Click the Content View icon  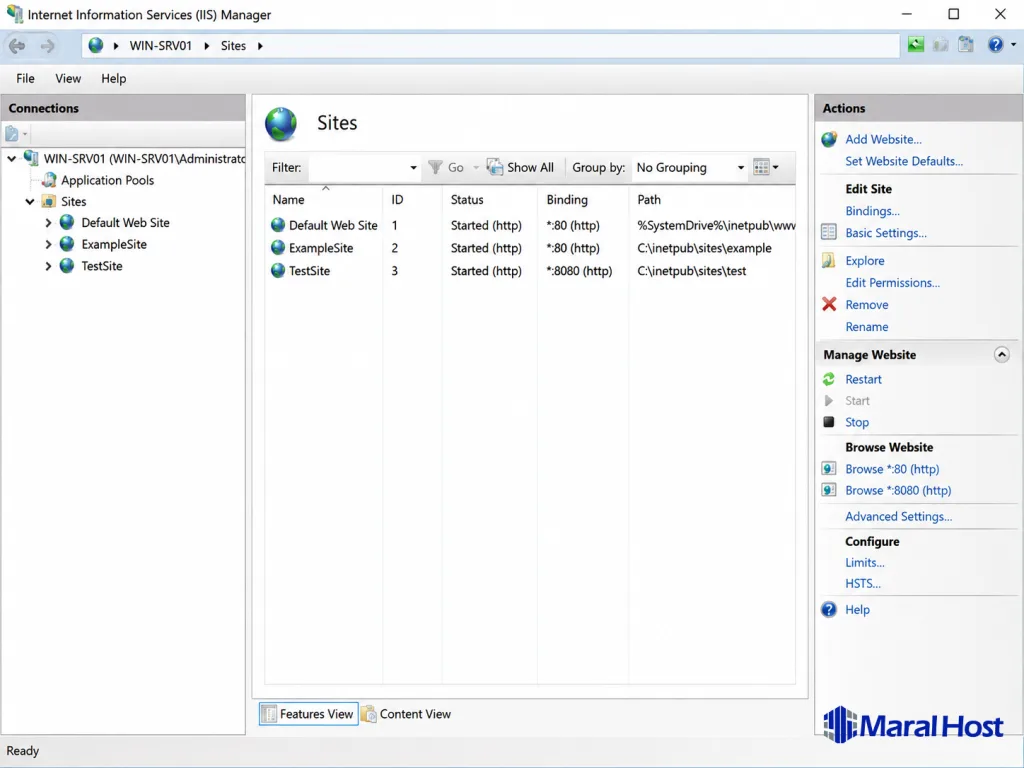(369, 714)
